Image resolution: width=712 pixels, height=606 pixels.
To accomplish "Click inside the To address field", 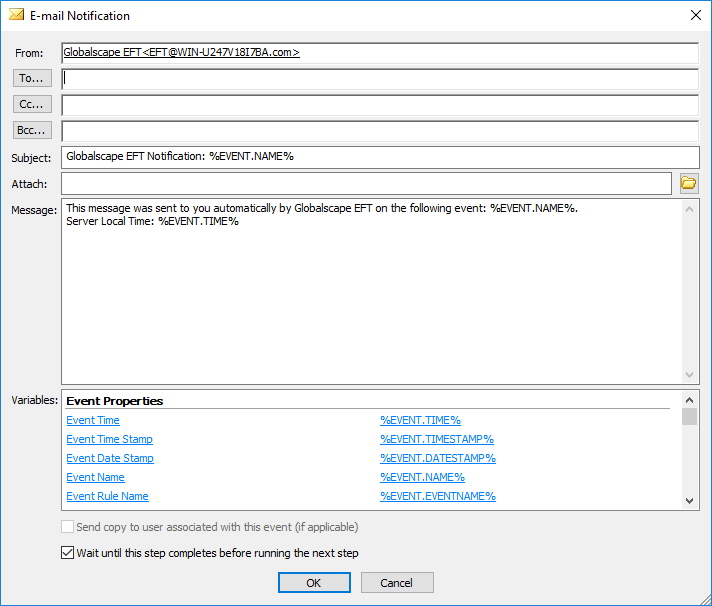I will click(x=380, y=79).
